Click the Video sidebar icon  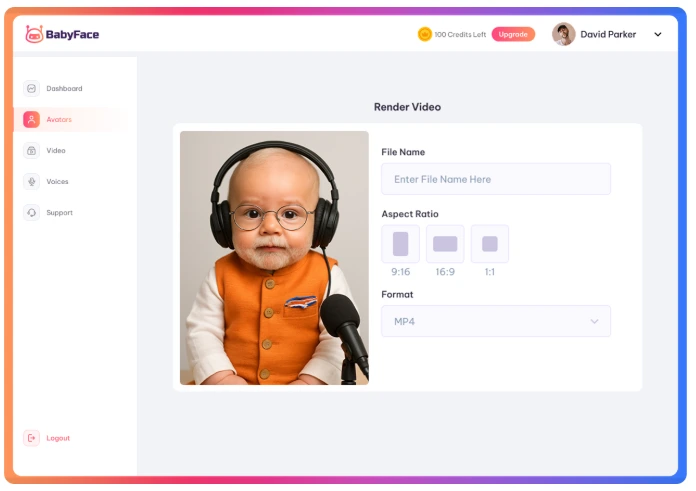(32, 150)
